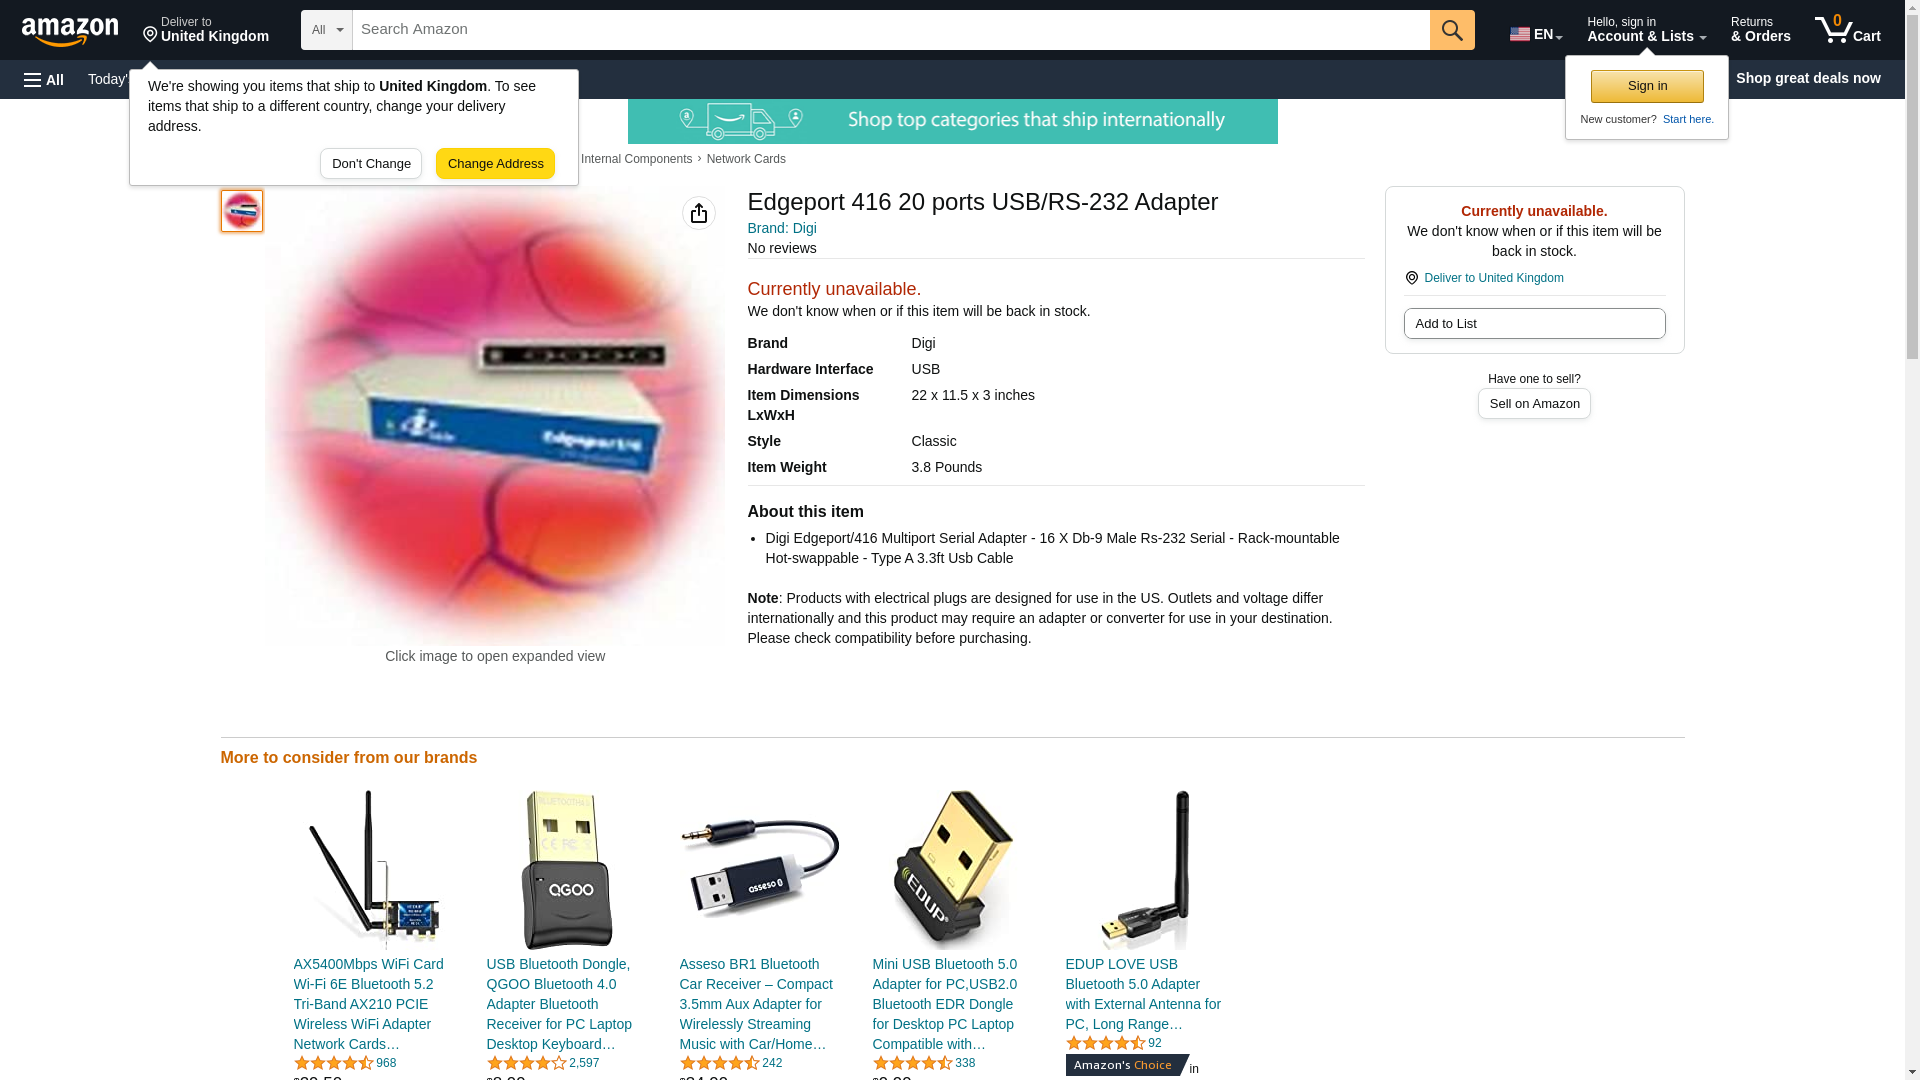This screenshot has width=1920, height=1080.
Task: Expand the All search category dropdown
Action: (327, 30)
